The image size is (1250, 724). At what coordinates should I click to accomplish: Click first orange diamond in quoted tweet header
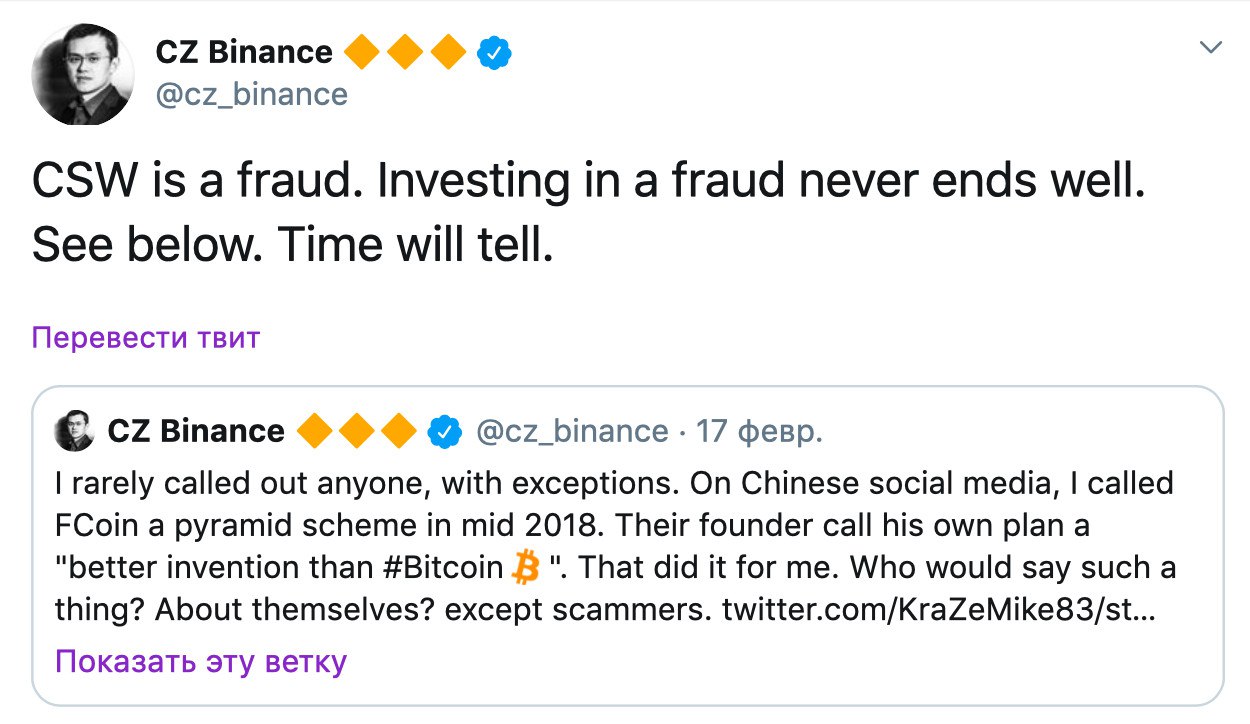pos(313,431)
